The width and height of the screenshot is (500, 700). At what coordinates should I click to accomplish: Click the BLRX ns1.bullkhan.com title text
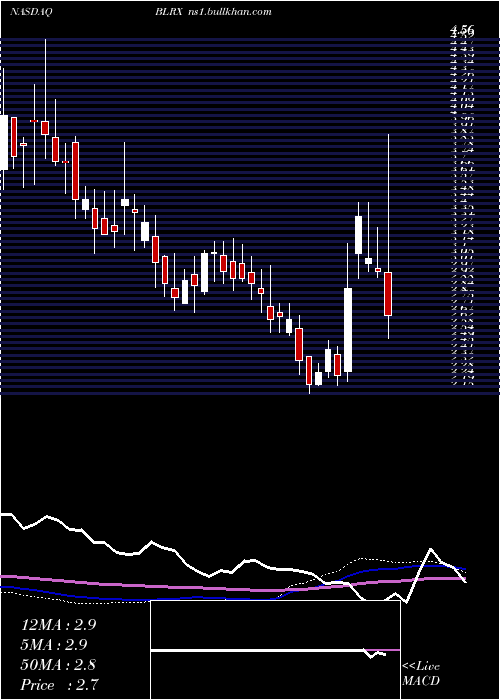point(213,12)
